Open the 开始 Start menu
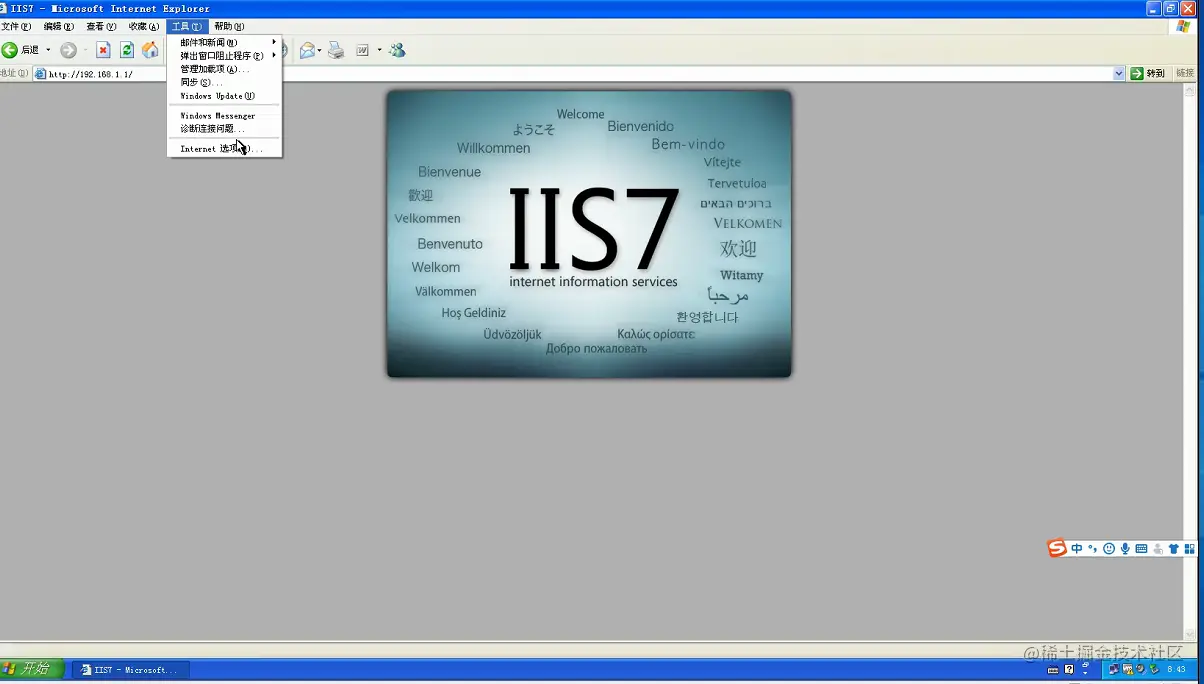The height and width of the screenshot is (684, 1204). point(32,669)
